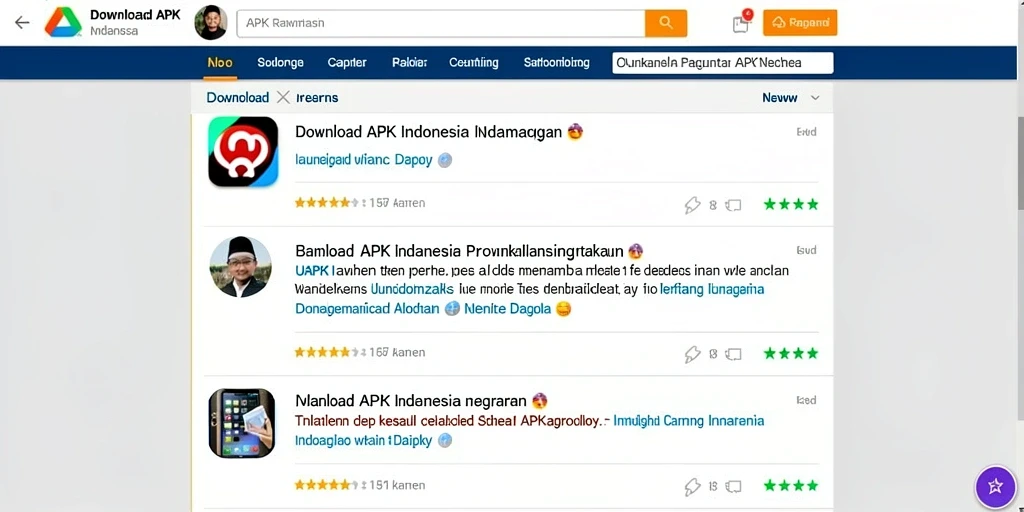Click the emoji after Indamaqgan title
The image size is (1024, 512).
[x=575, y=131]
